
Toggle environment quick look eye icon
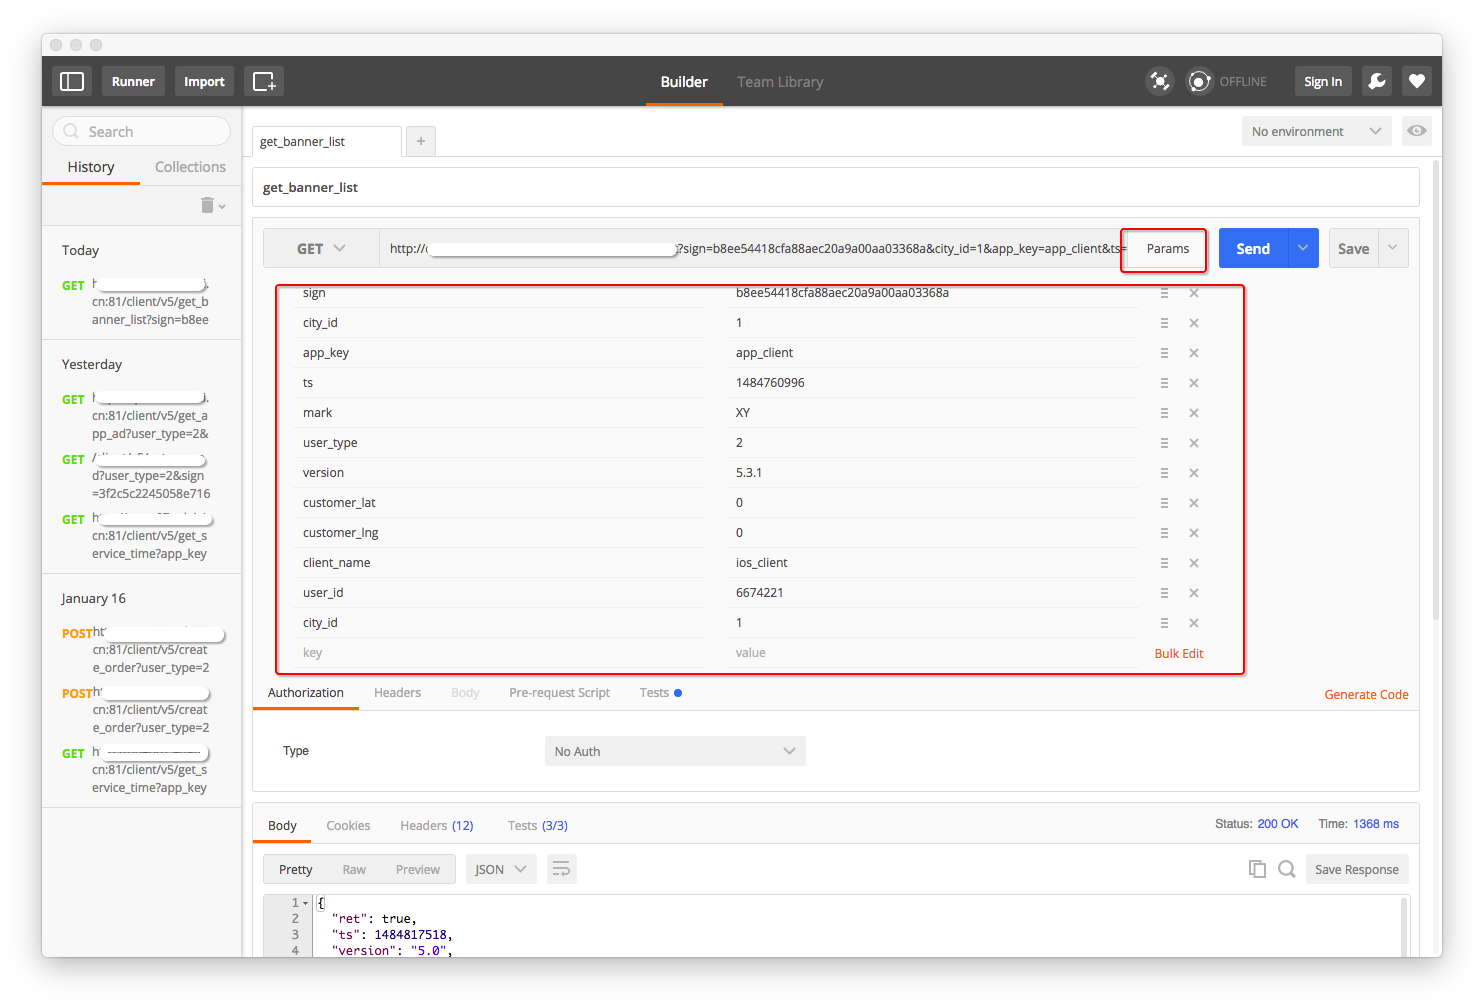coord(1416,131)
